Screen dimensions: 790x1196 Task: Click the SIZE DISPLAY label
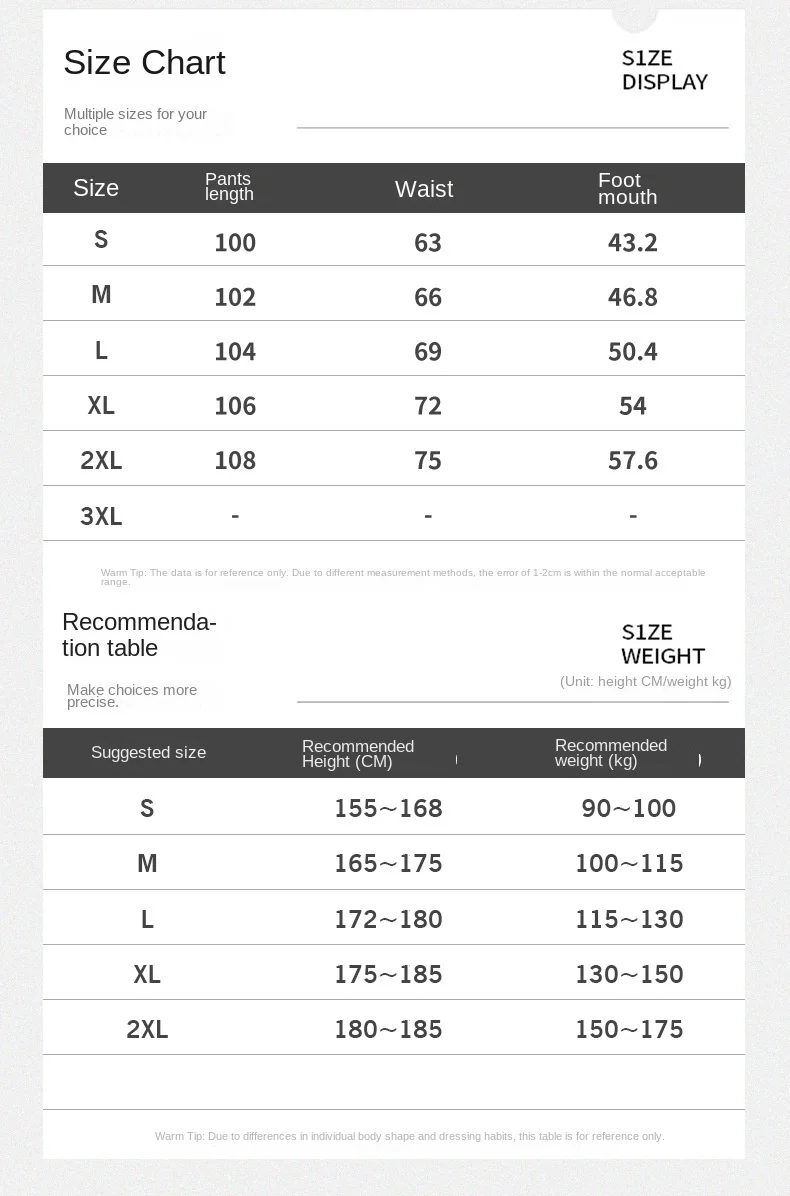pyautogui.click(x=664, y=70)
